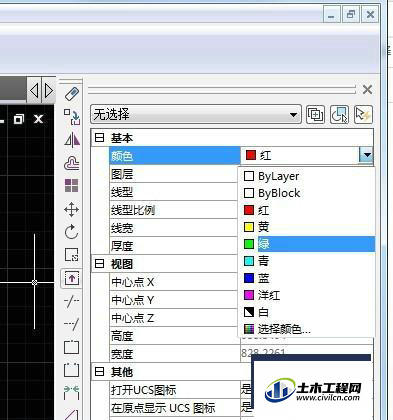This screenshot has height=420, width=393.
Task: Select the 宽度 property row
Action: [x=175, y=354]
